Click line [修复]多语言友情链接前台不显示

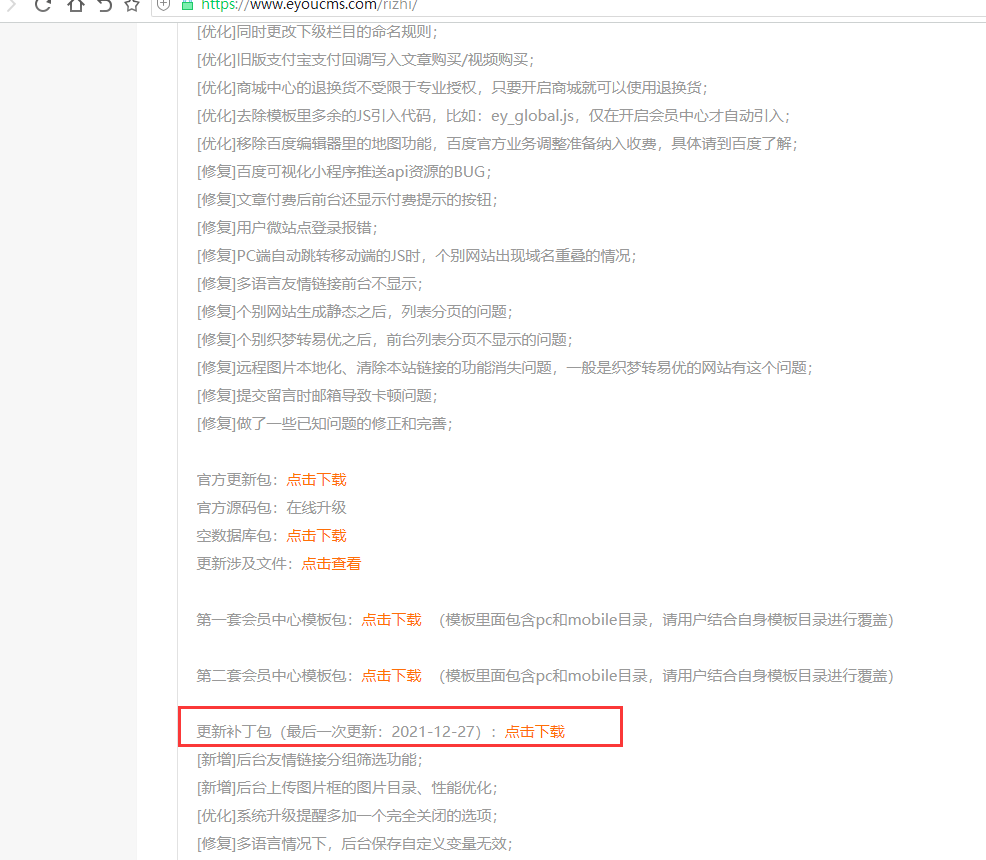309,284
